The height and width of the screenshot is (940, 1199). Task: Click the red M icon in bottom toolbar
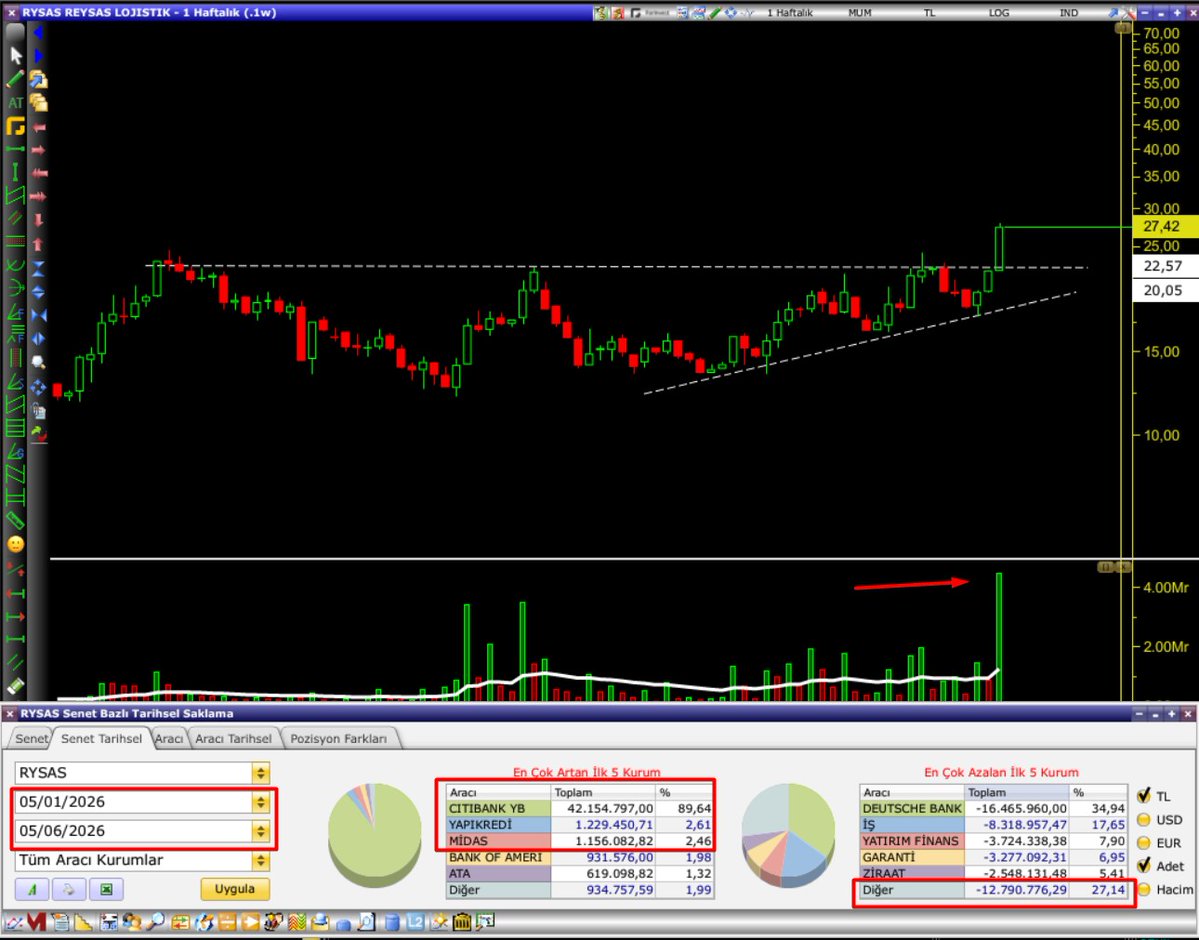click(36, 922)
